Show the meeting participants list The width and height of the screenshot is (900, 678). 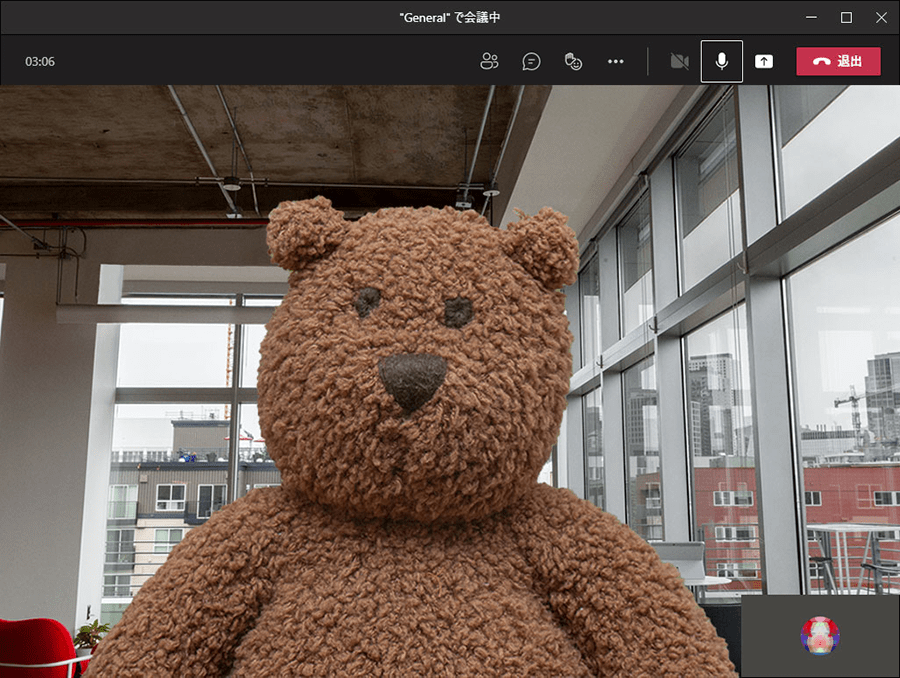click(x=489, y=61)
